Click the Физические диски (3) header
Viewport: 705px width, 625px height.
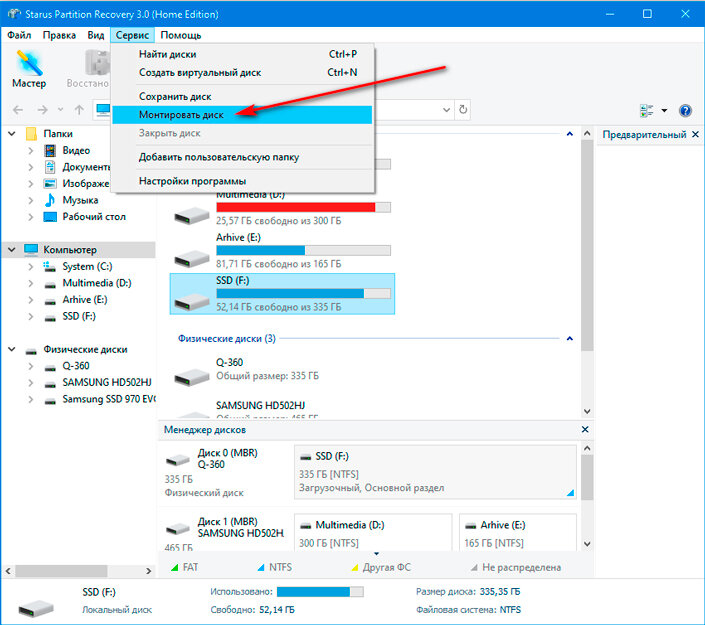(x=227, y=338)
